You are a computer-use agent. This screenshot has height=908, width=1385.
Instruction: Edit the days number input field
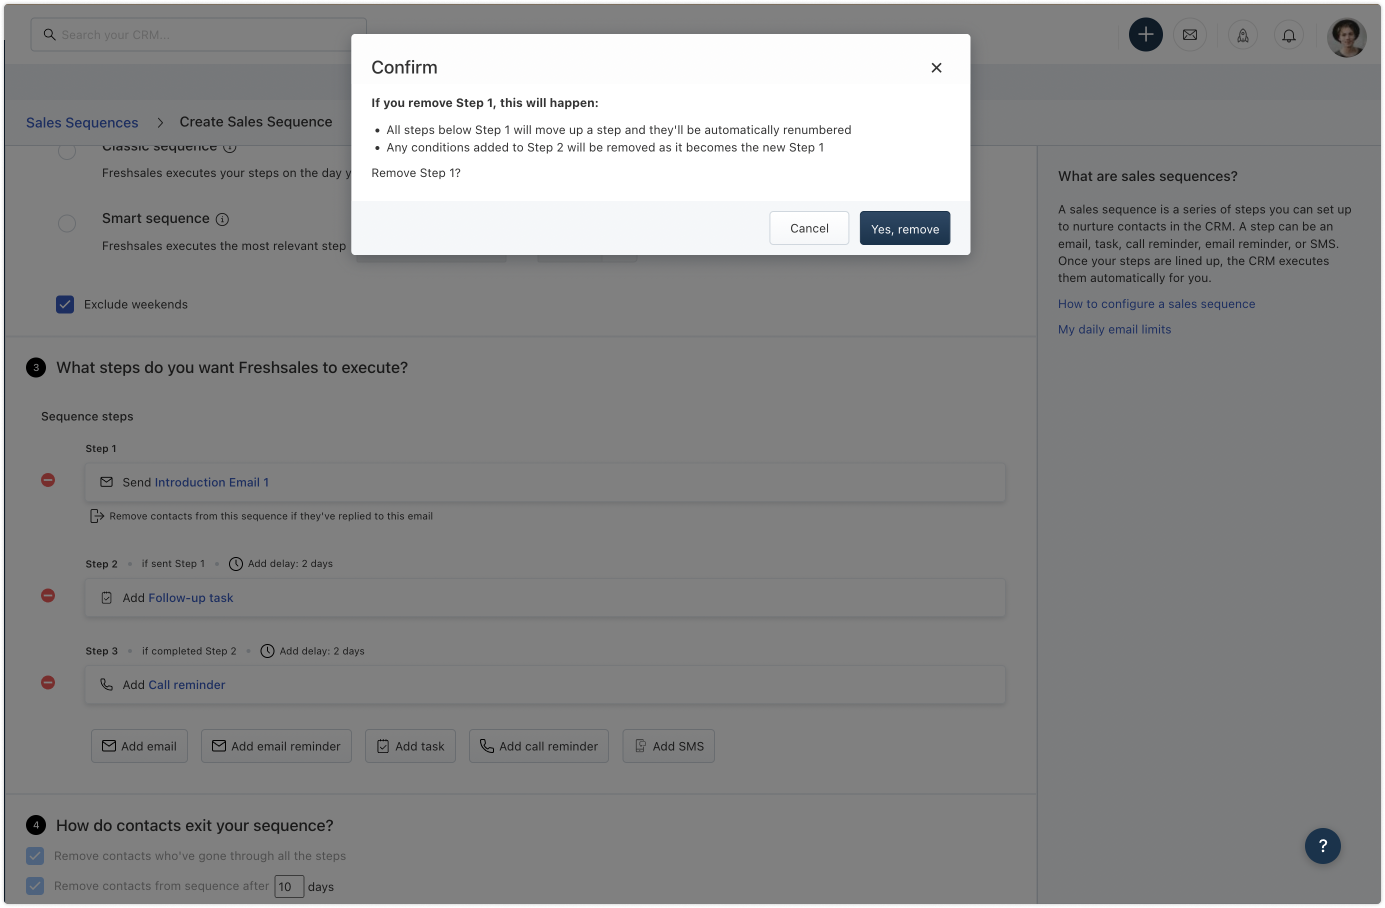(x=289, y=886)
